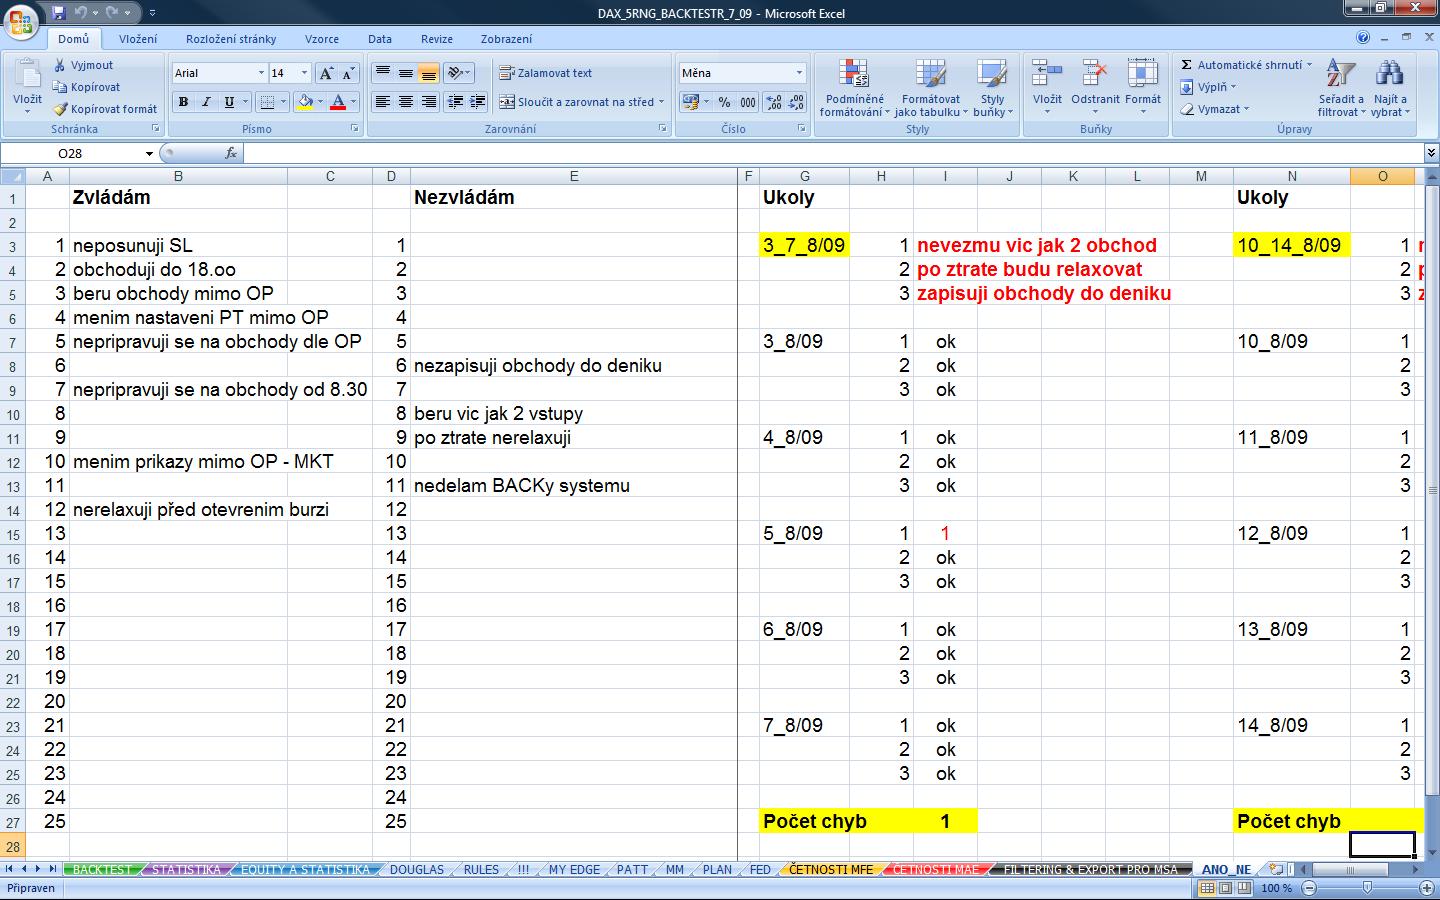Toggle middle vertical alignment
The height and width of the screenshot is (900, 1440).
tap(405, 73)
